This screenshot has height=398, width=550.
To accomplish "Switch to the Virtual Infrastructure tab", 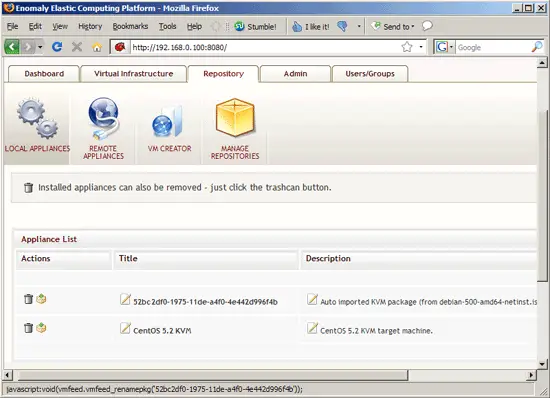I will click(x=133, y=74).
